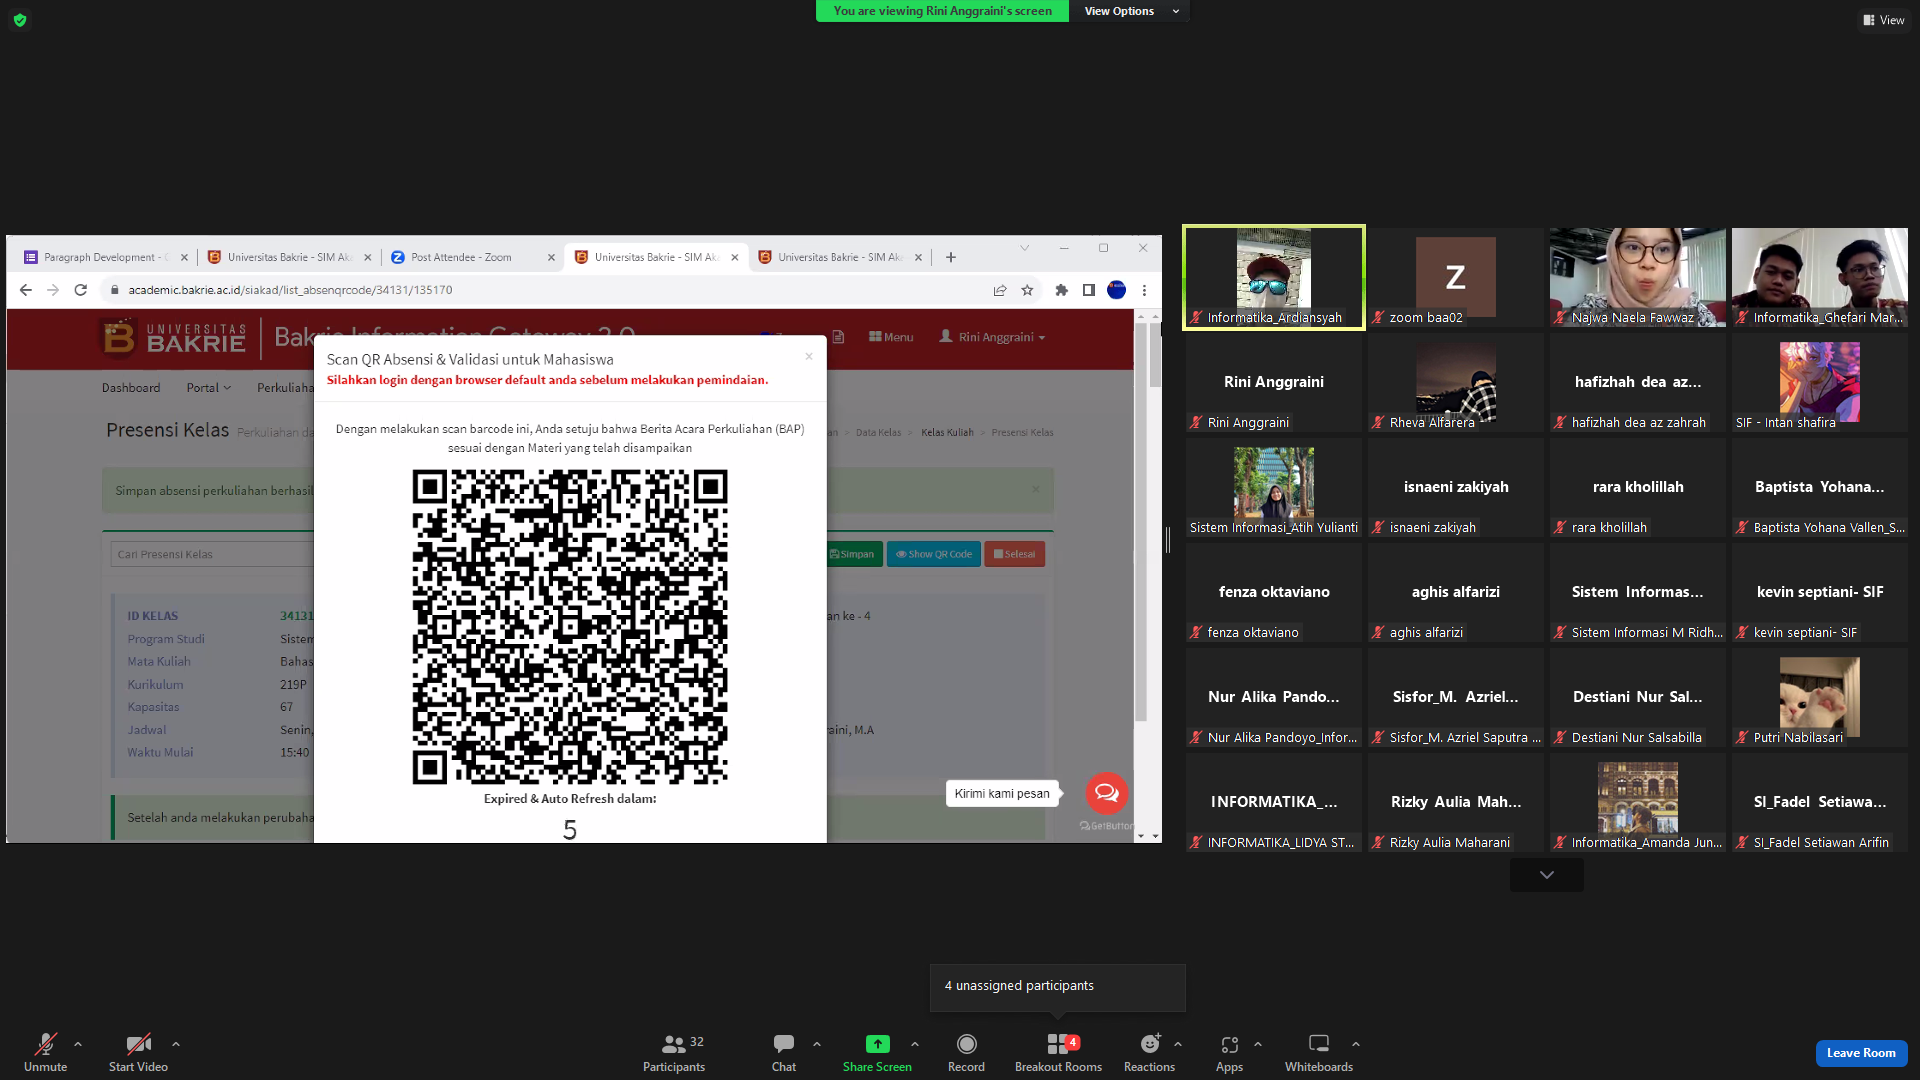Click the browser address bar URL

[x=290, y=290]
